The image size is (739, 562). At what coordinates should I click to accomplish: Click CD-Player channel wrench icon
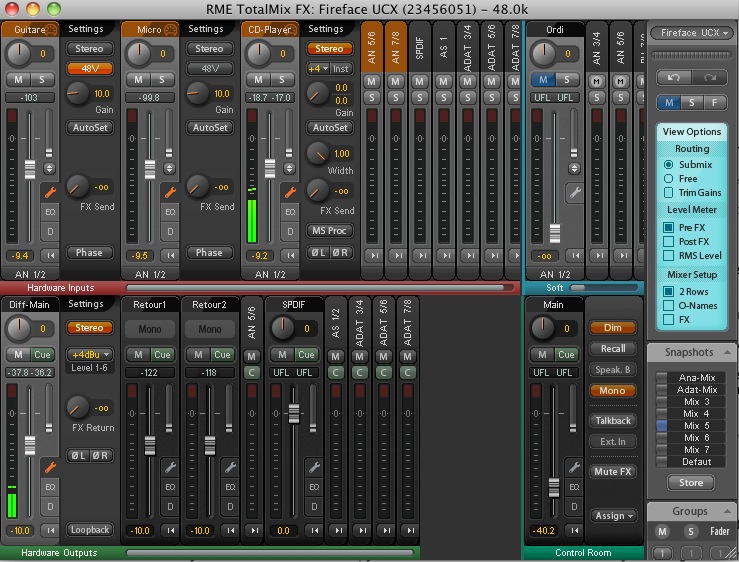pos(290,192)
